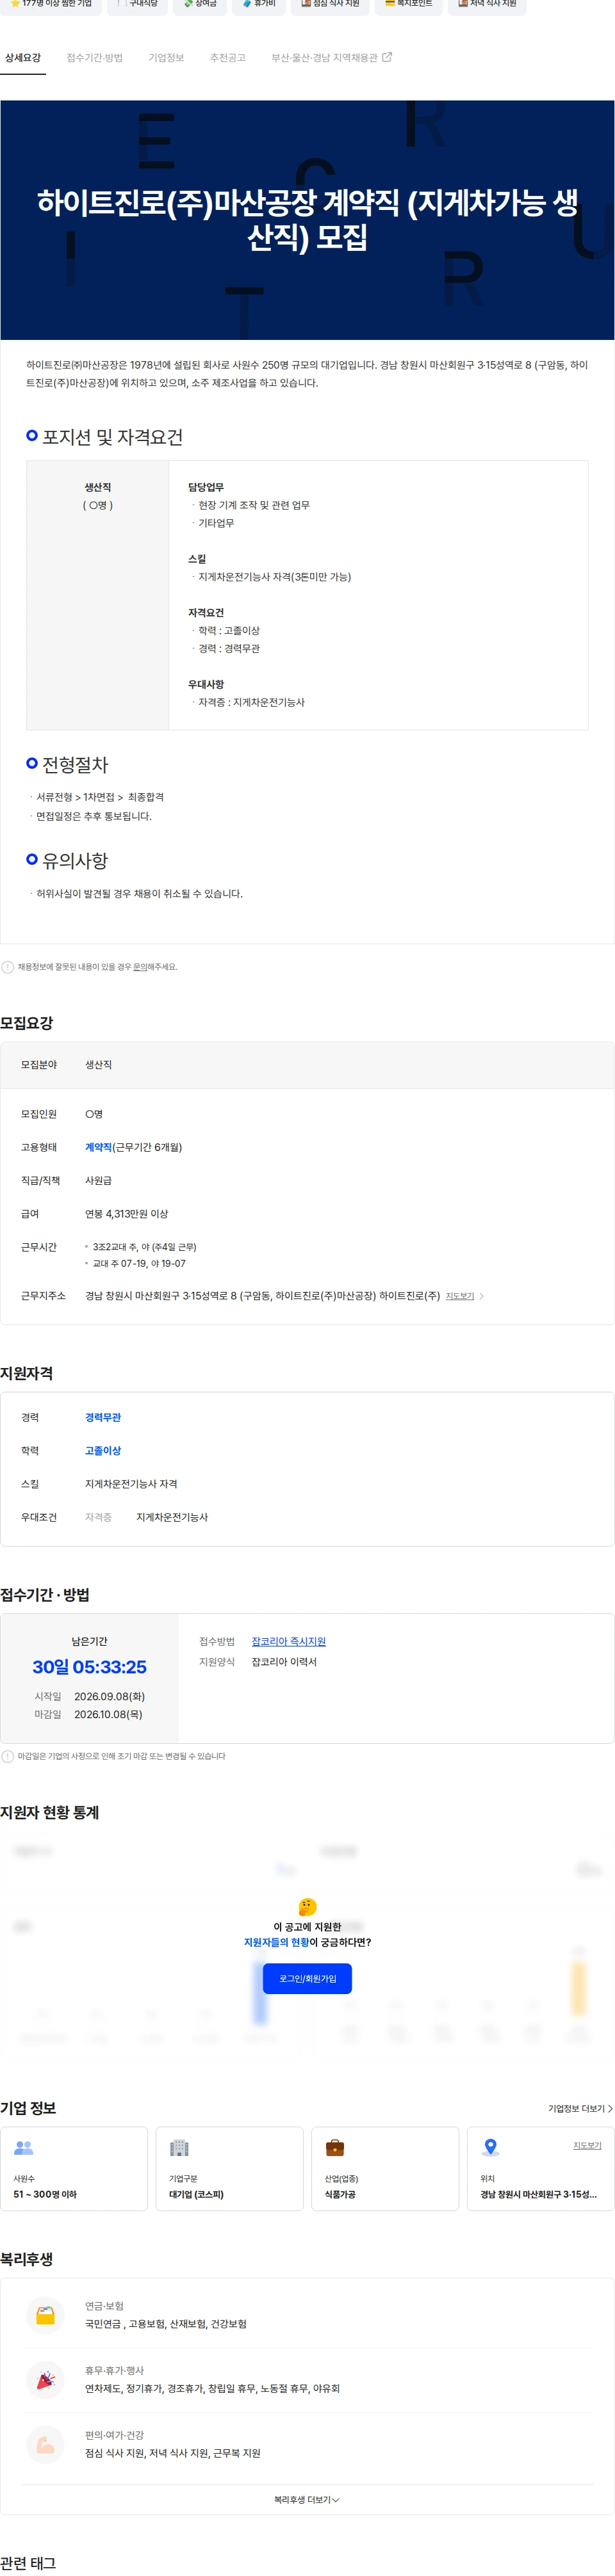Click the 문의 link in the notice
Screen dimensions: 615x2576
[x=140, y=967]
